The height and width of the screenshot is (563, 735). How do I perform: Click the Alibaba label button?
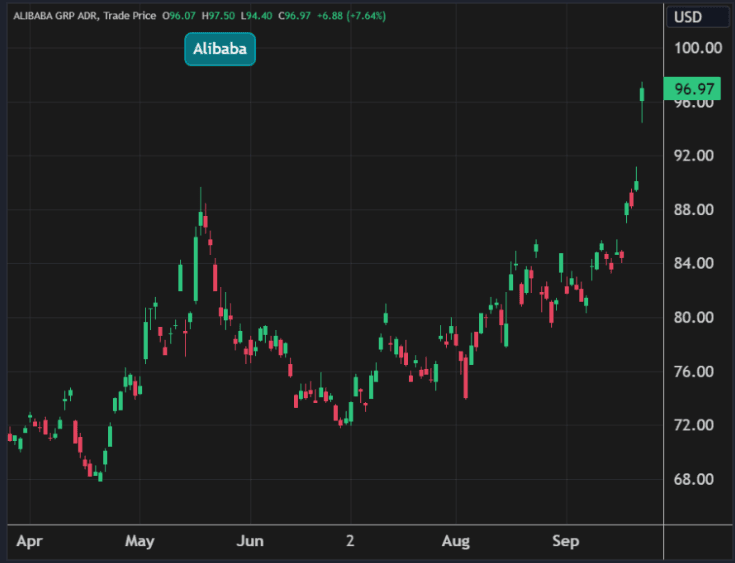pyautogui.click(x=220, y=49)
